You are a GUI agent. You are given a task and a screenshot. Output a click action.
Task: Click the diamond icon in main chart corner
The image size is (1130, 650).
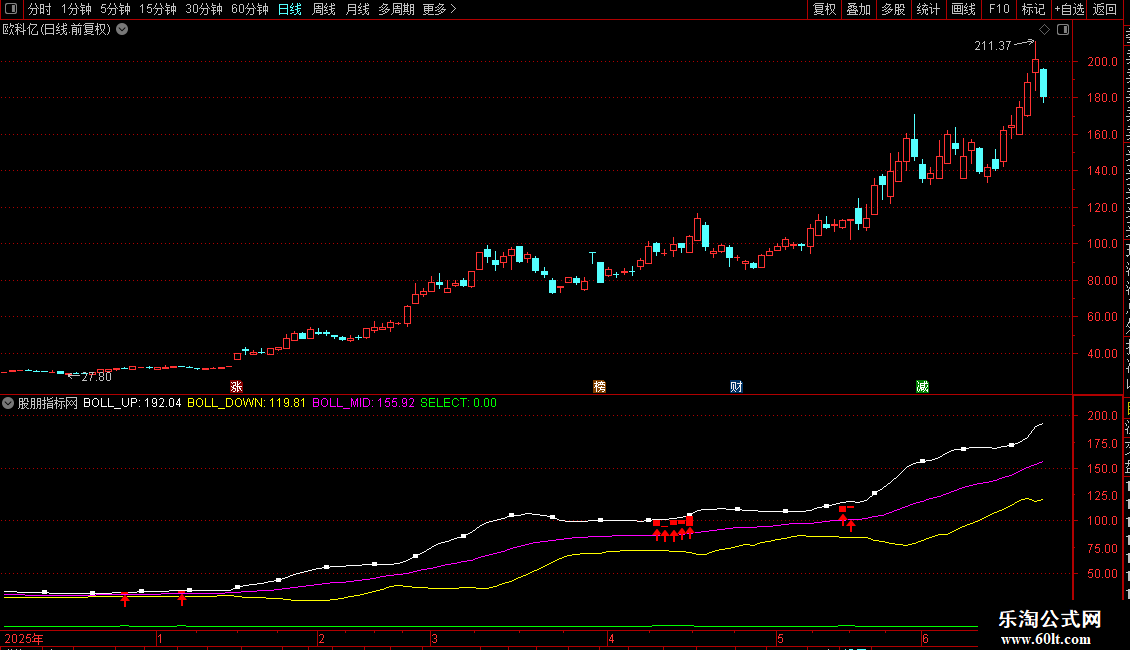pyautogui.click(x=1044, y=30)
